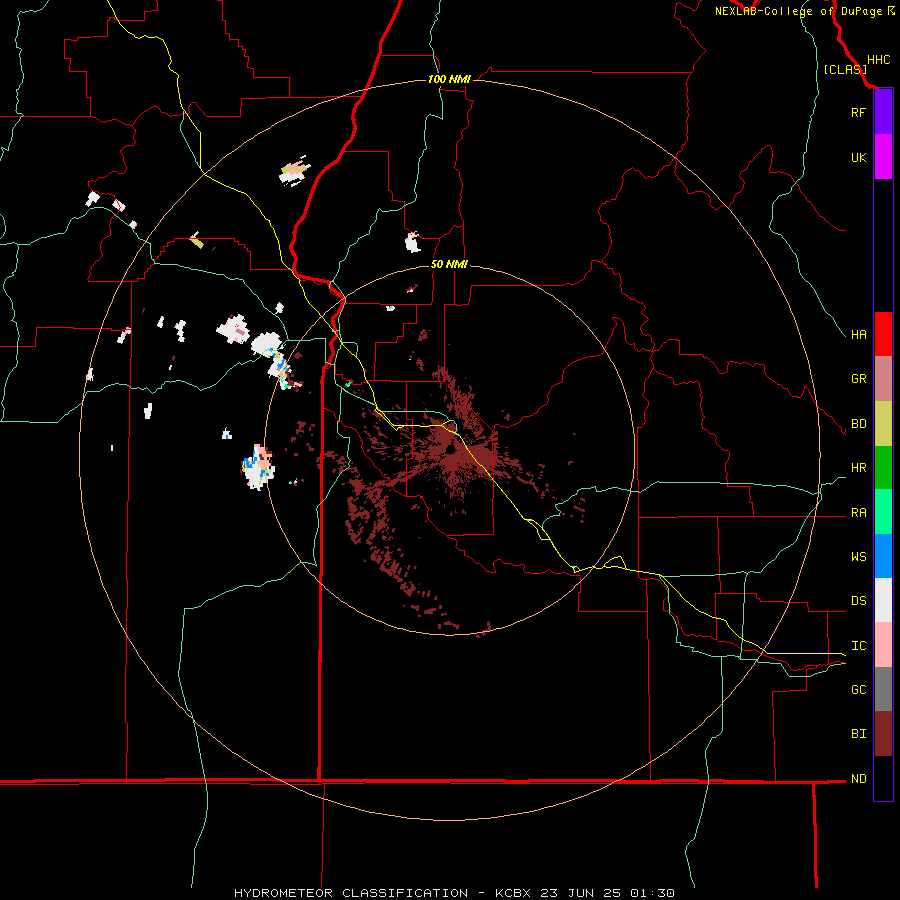The height and width of the screenshot is (900, 900).
Task: Click the RF purple legend swatch
Action: pos(883,112)
